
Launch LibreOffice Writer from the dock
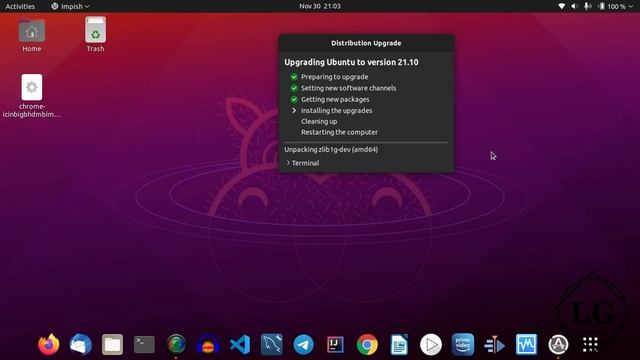(x=399, y=344)
